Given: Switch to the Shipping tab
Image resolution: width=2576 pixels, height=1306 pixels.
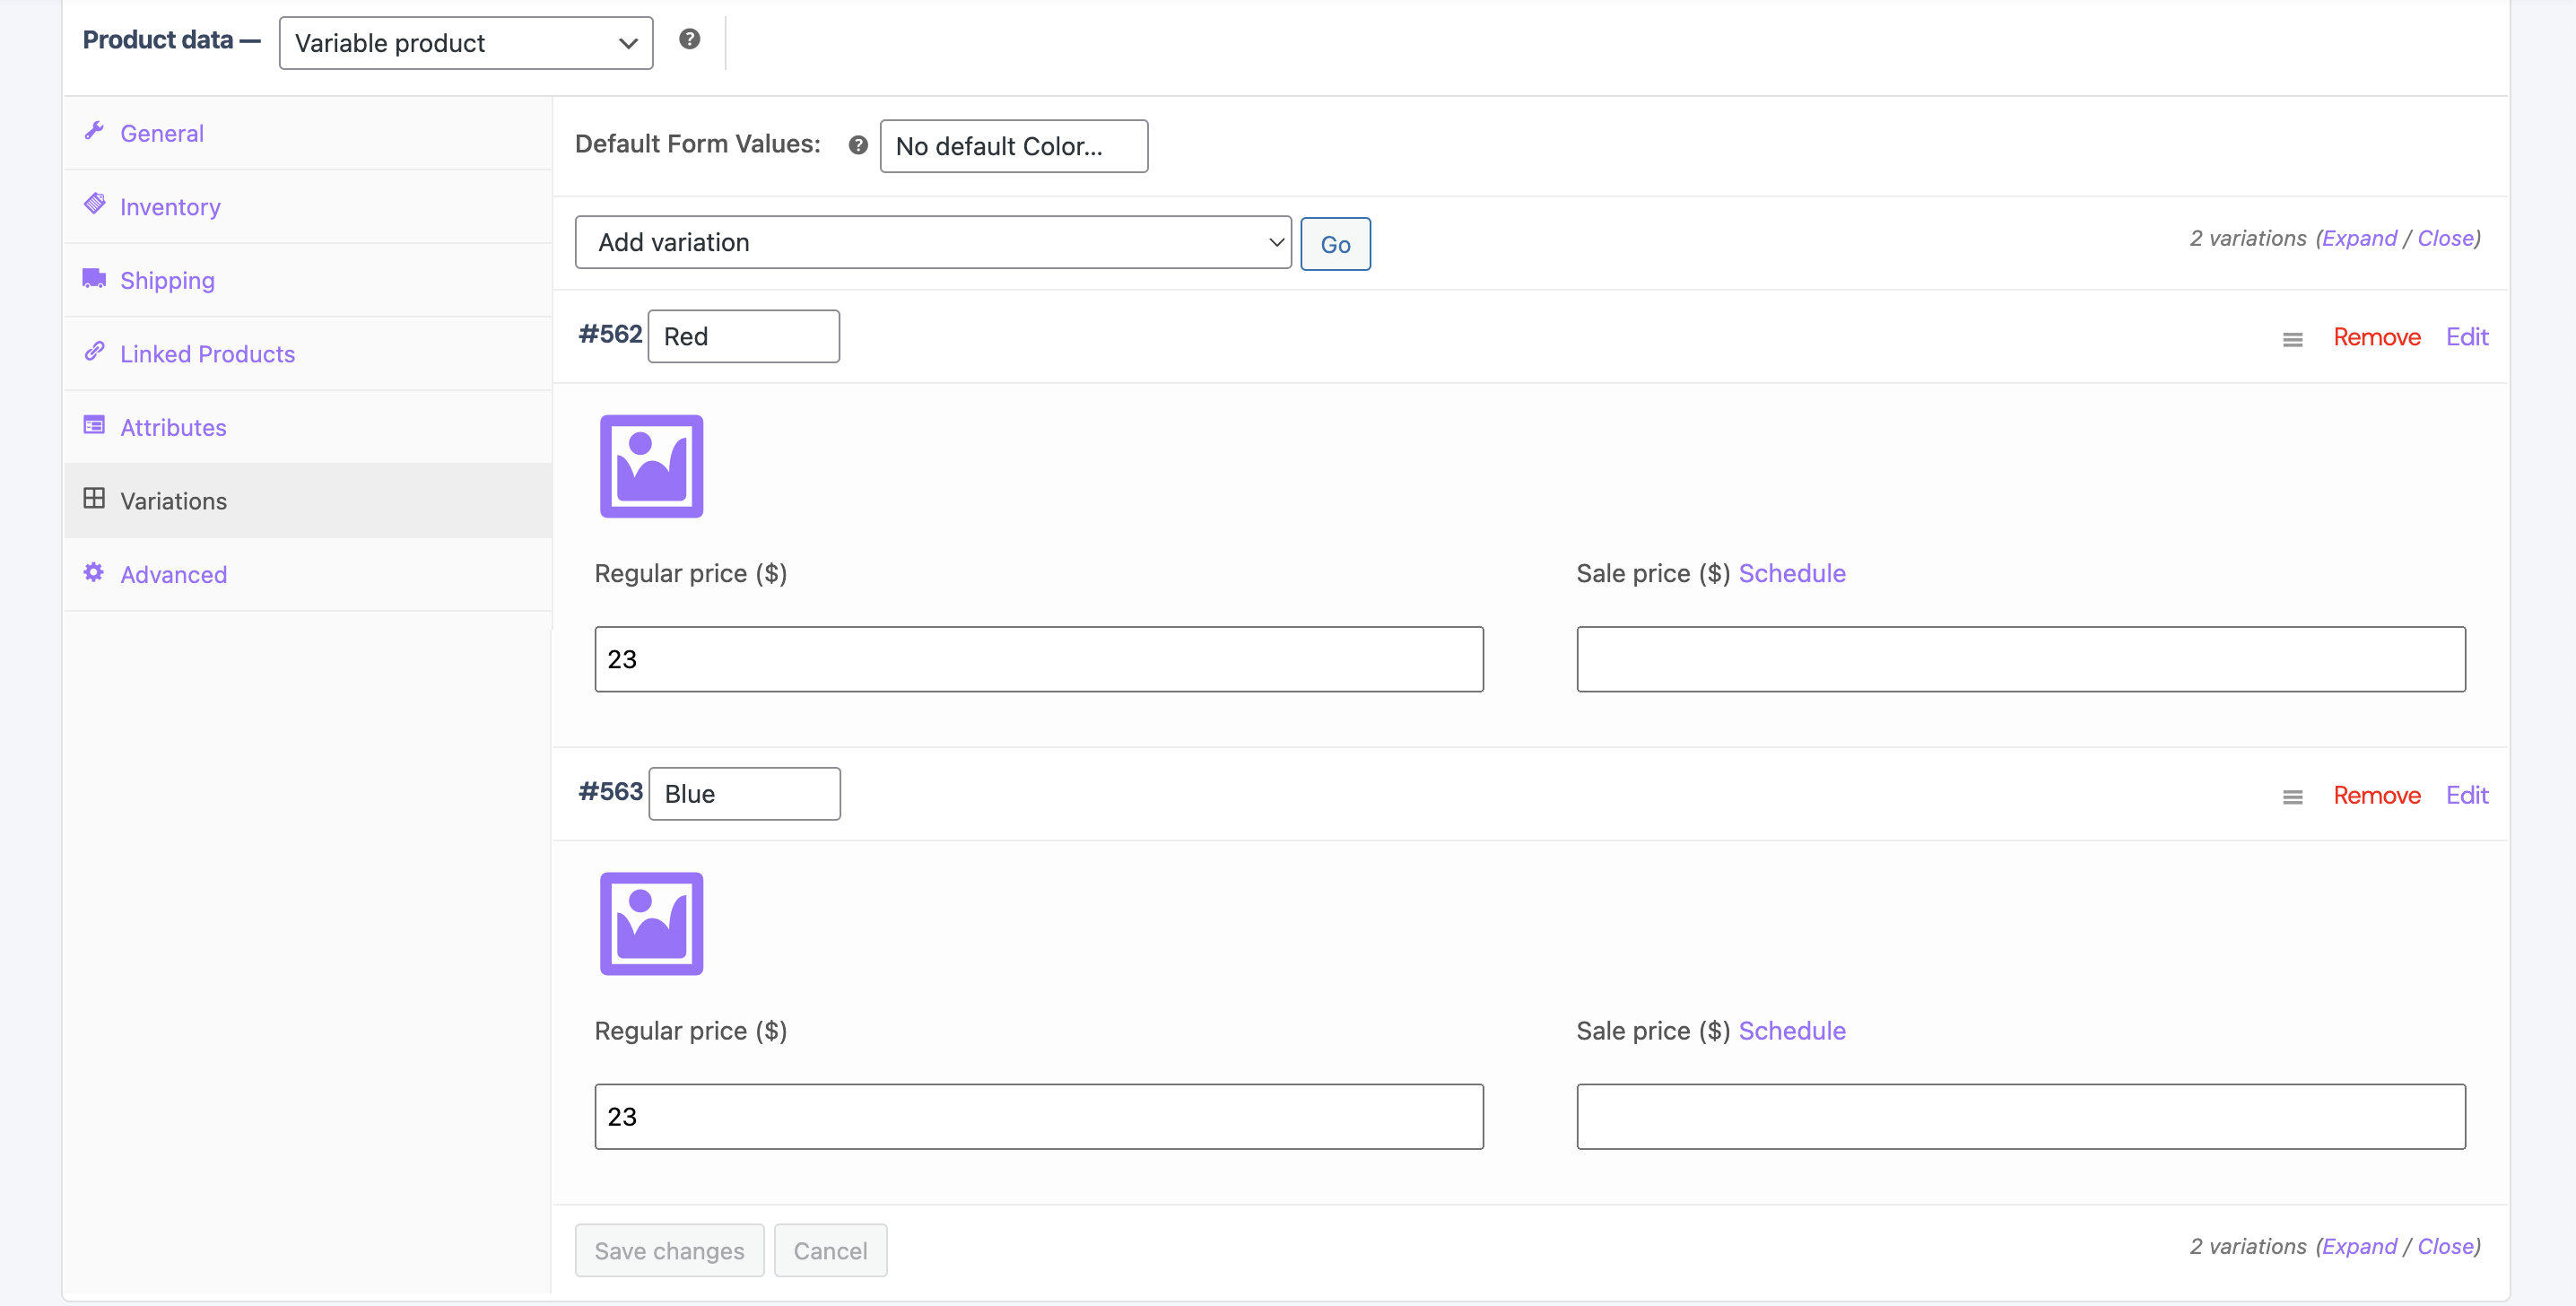Looking at the screenshot, I should pos(308,280).
